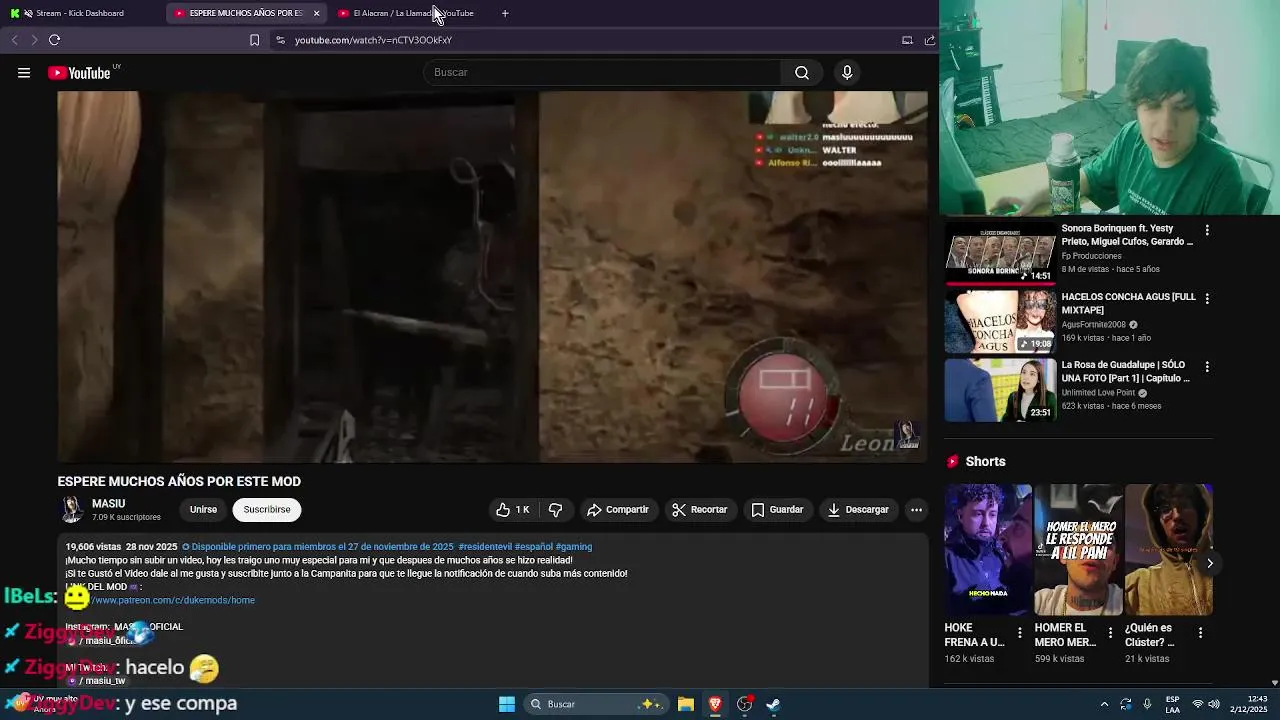Viewport: 1280px width, 720px height.
Task: Open options menu for Sonora Borinquen video
Action: [1207, 230]
